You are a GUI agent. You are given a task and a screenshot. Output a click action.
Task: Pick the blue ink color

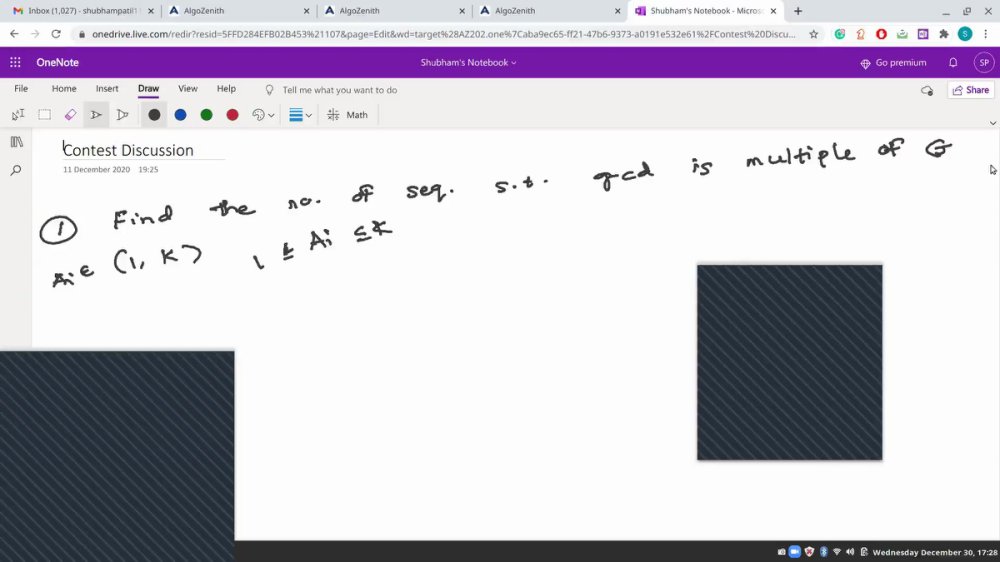coord(180,115)
